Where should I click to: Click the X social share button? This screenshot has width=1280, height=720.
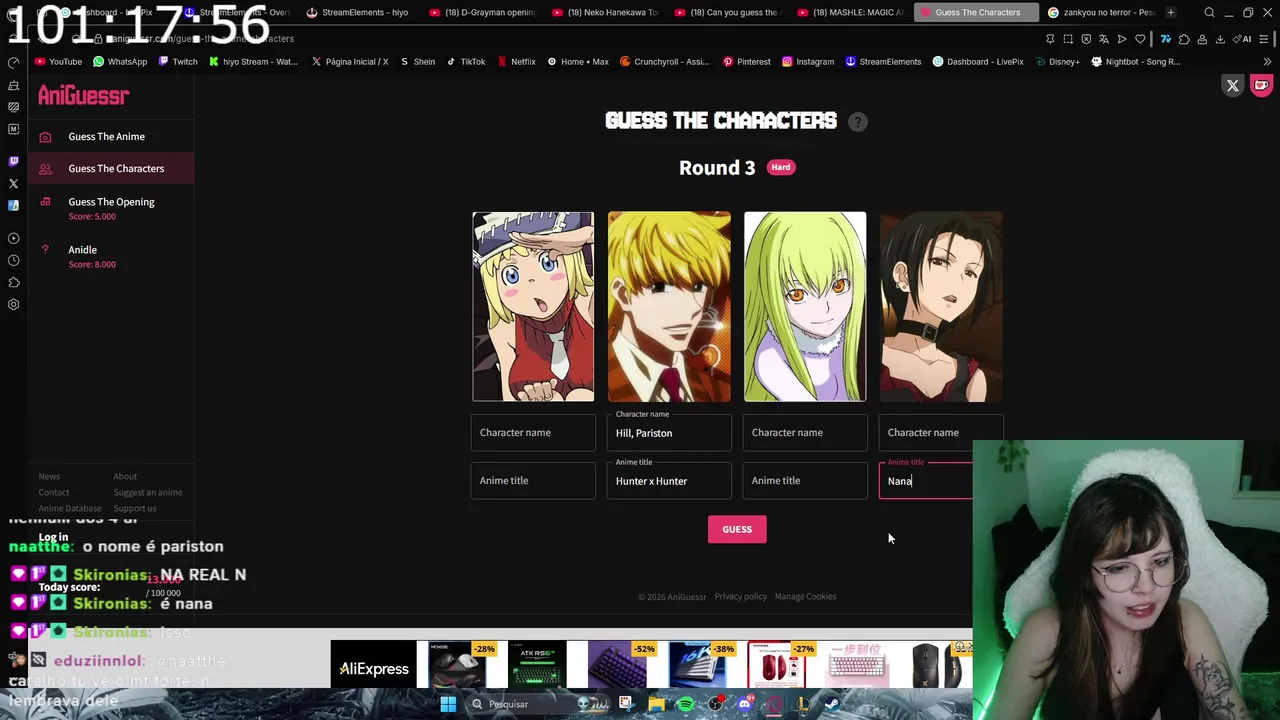point(1233,86)
